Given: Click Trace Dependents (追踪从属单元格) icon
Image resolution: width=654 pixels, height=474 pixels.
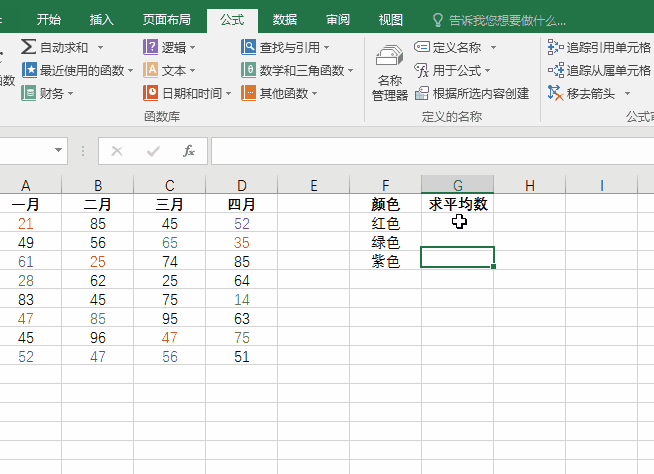Looking at the screenshot, I should [556, 70].
